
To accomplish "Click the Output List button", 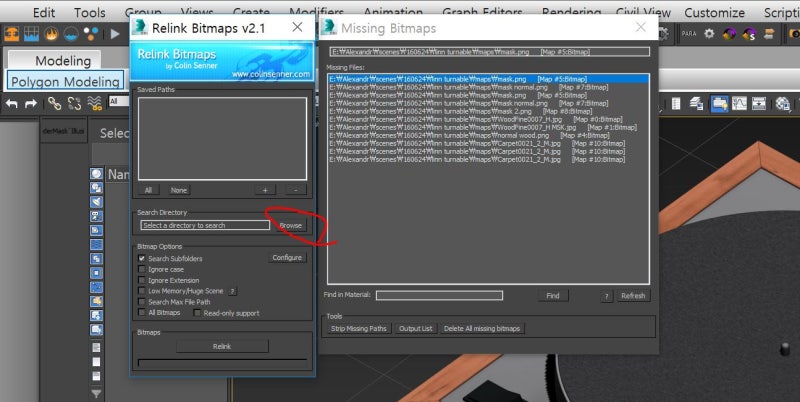I will click(415, 329).
